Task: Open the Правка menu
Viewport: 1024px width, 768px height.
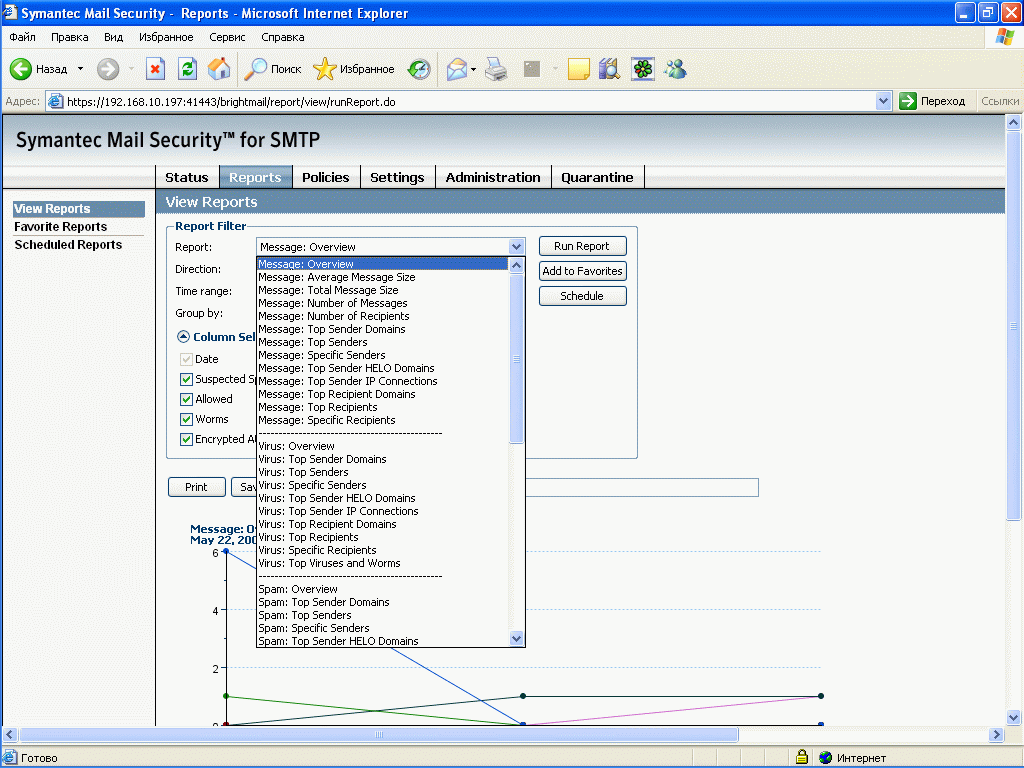Action: 69,37
